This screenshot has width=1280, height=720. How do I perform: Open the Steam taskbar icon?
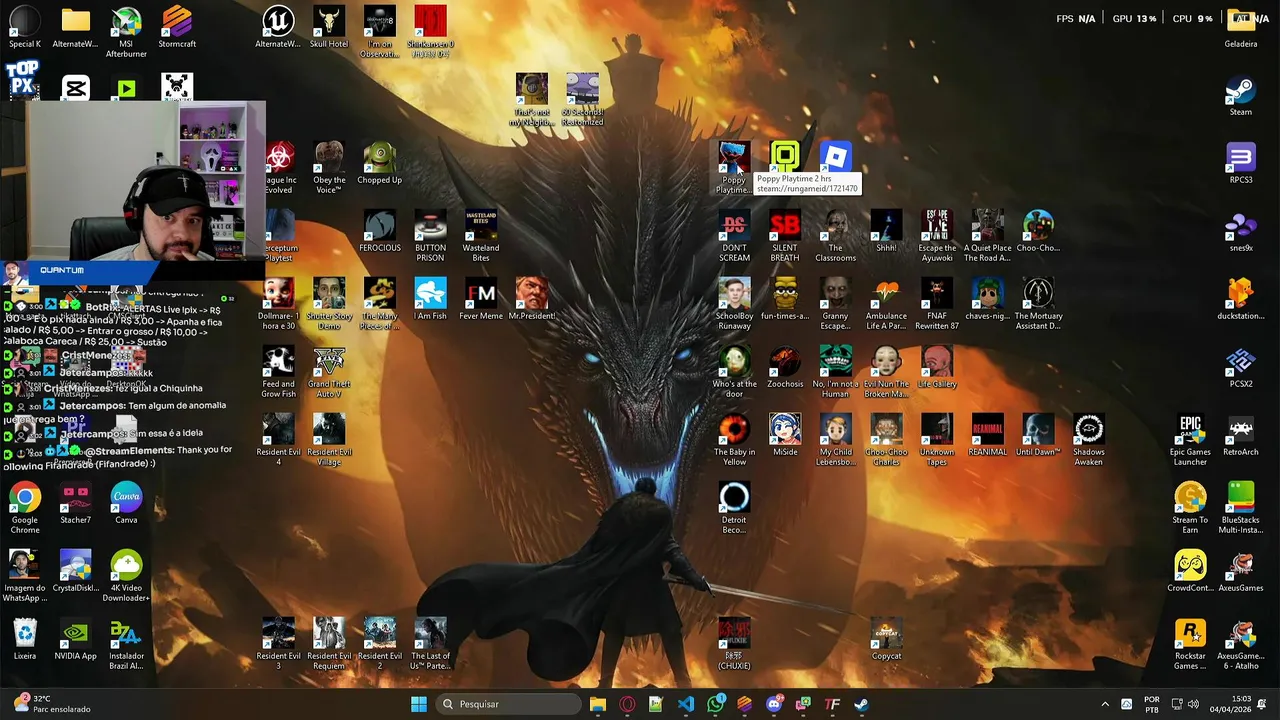tap(861, 704)
